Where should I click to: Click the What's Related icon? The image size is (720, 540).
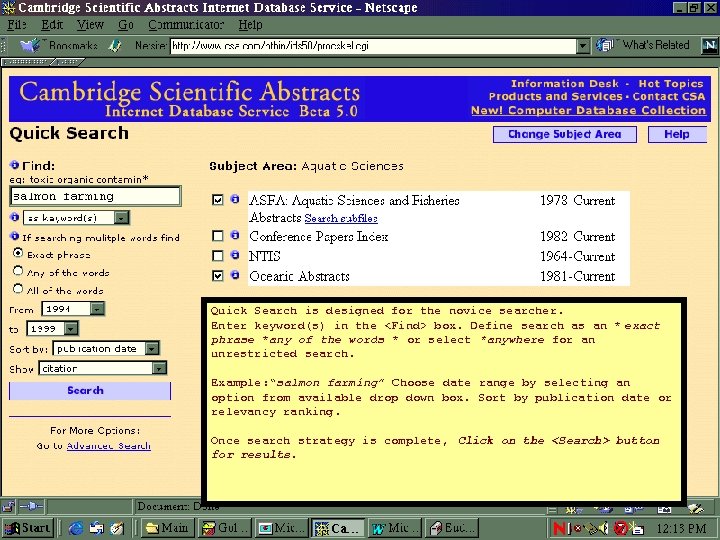[x=606, y=45]
